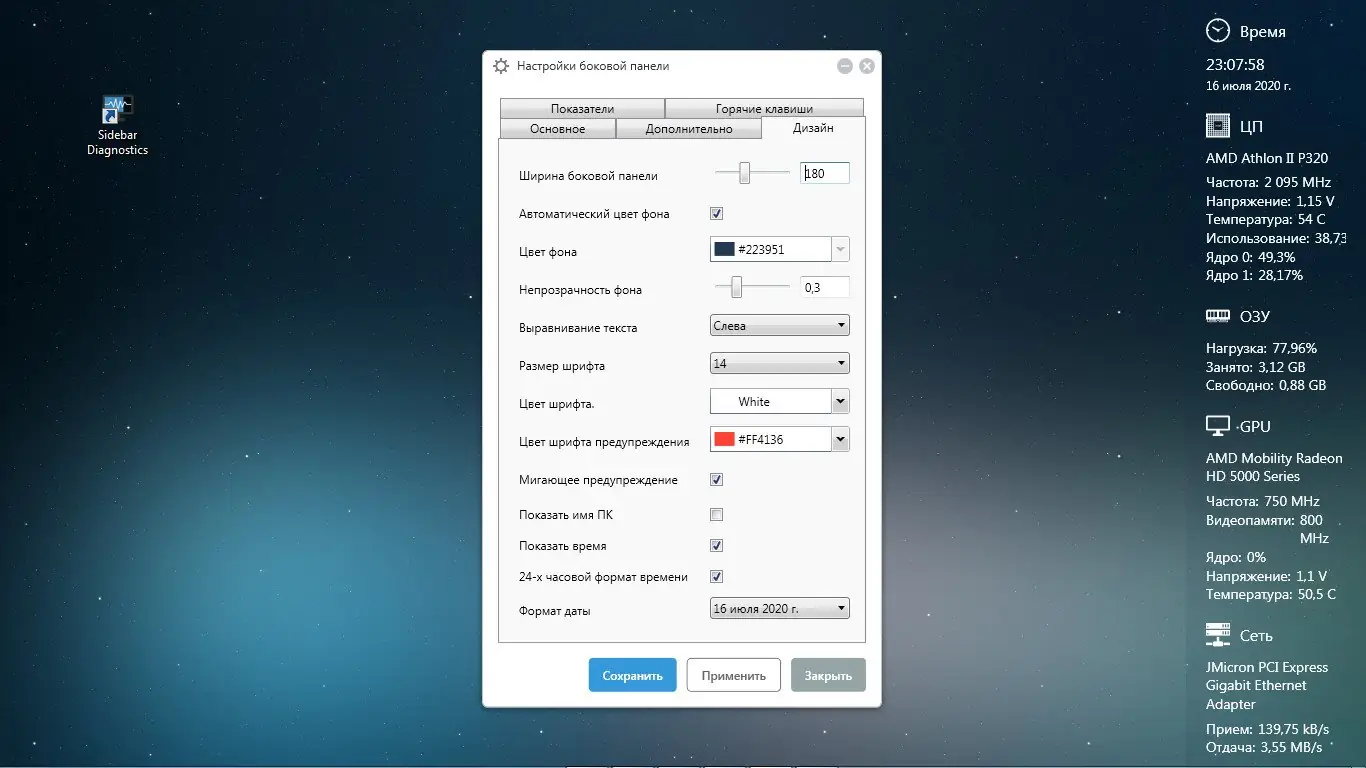This screenshot has width=1366, height=768.
Task: Click the clock icon beside Время
Action: click(x=1218, y=31)
